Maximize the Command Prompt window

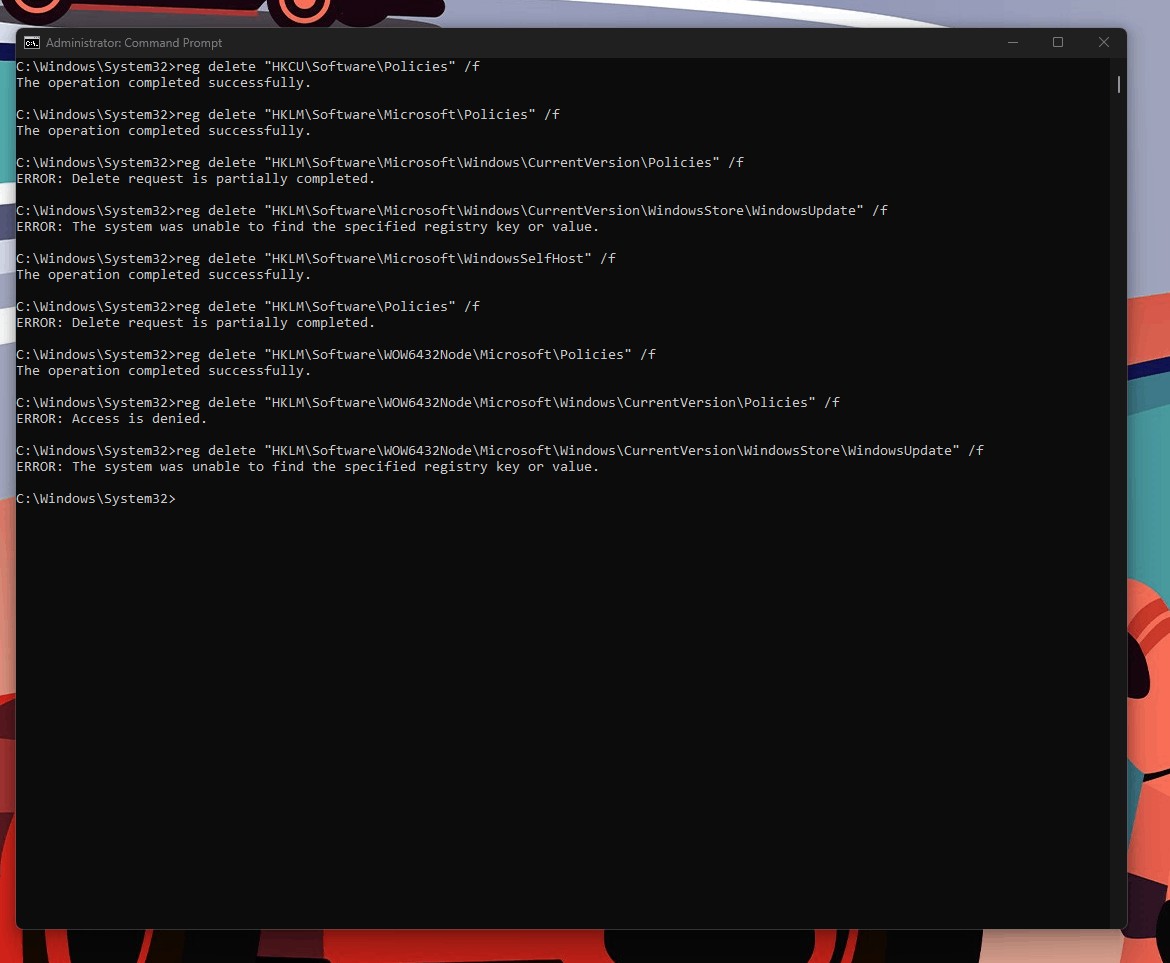(1057, 43)
